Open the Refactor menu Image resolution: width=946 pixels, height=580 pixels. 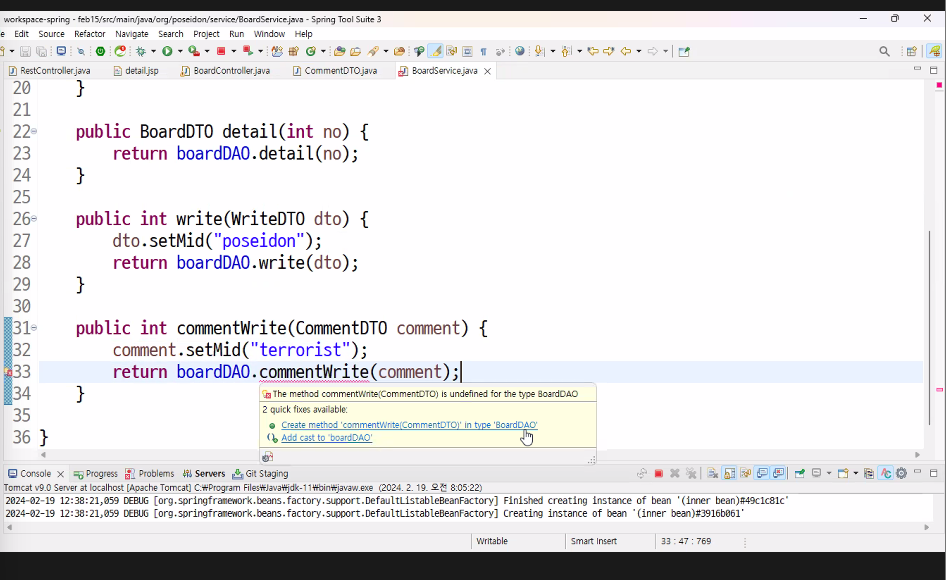[89, 34]
